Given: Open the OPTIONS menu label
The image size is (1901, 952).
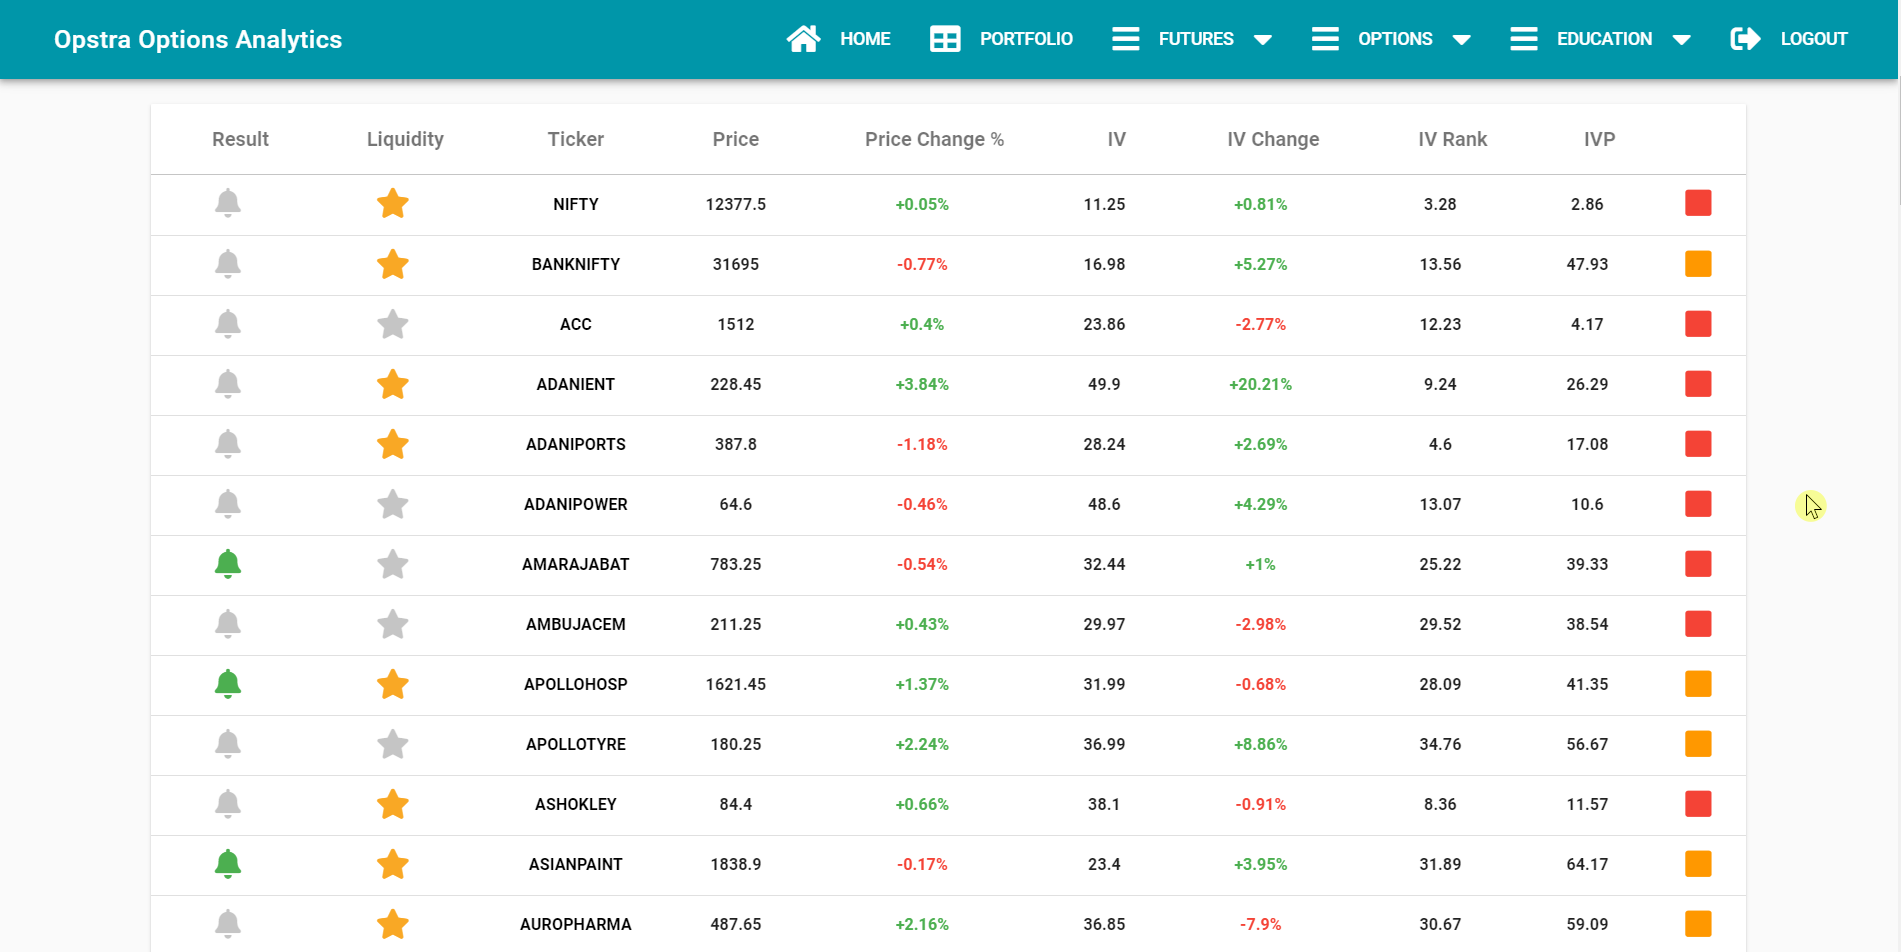Looking at the screenshot, I should 1395,39.
